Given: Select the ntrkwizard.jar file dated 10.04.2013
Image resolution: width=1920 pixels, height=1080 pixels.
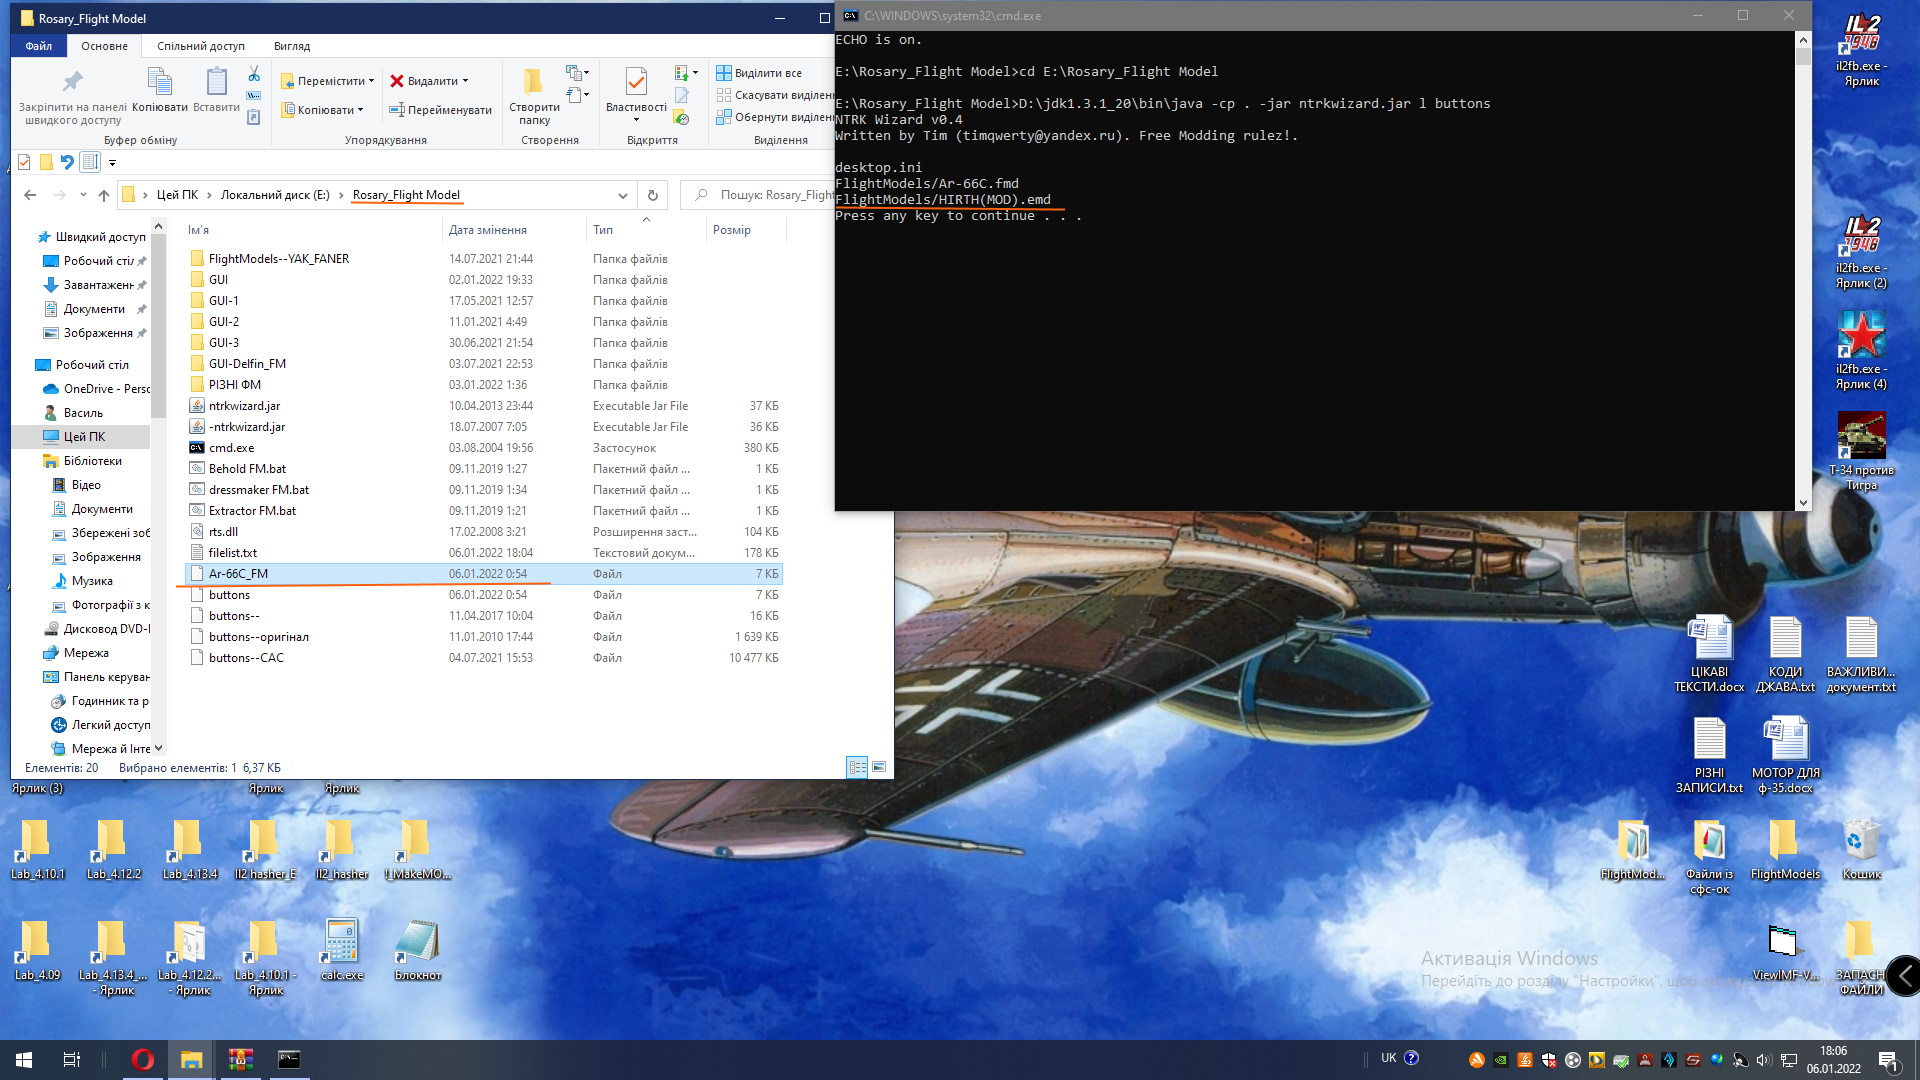Looking at the screenshot, I should click(244, 406).
